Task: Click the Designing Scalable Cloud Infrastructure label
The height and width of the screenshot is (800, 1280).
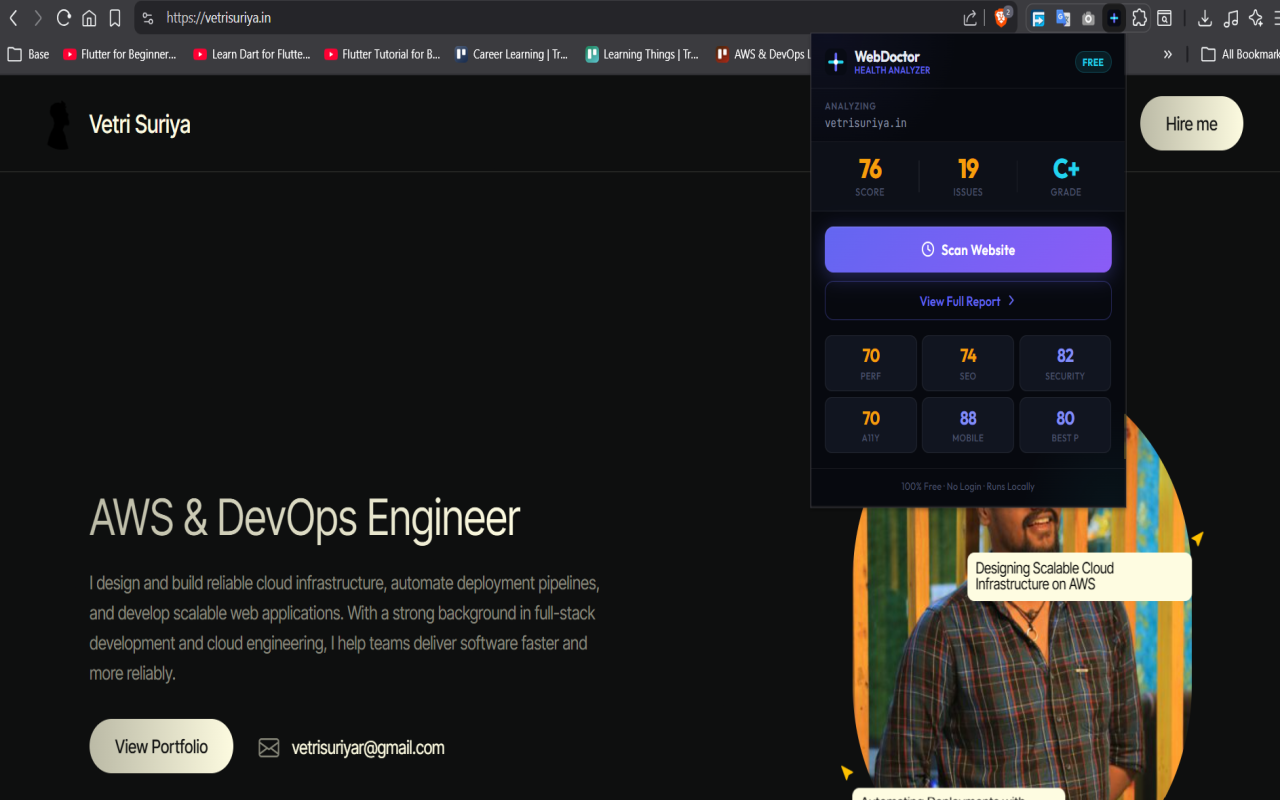Action: coord(1079,576)
